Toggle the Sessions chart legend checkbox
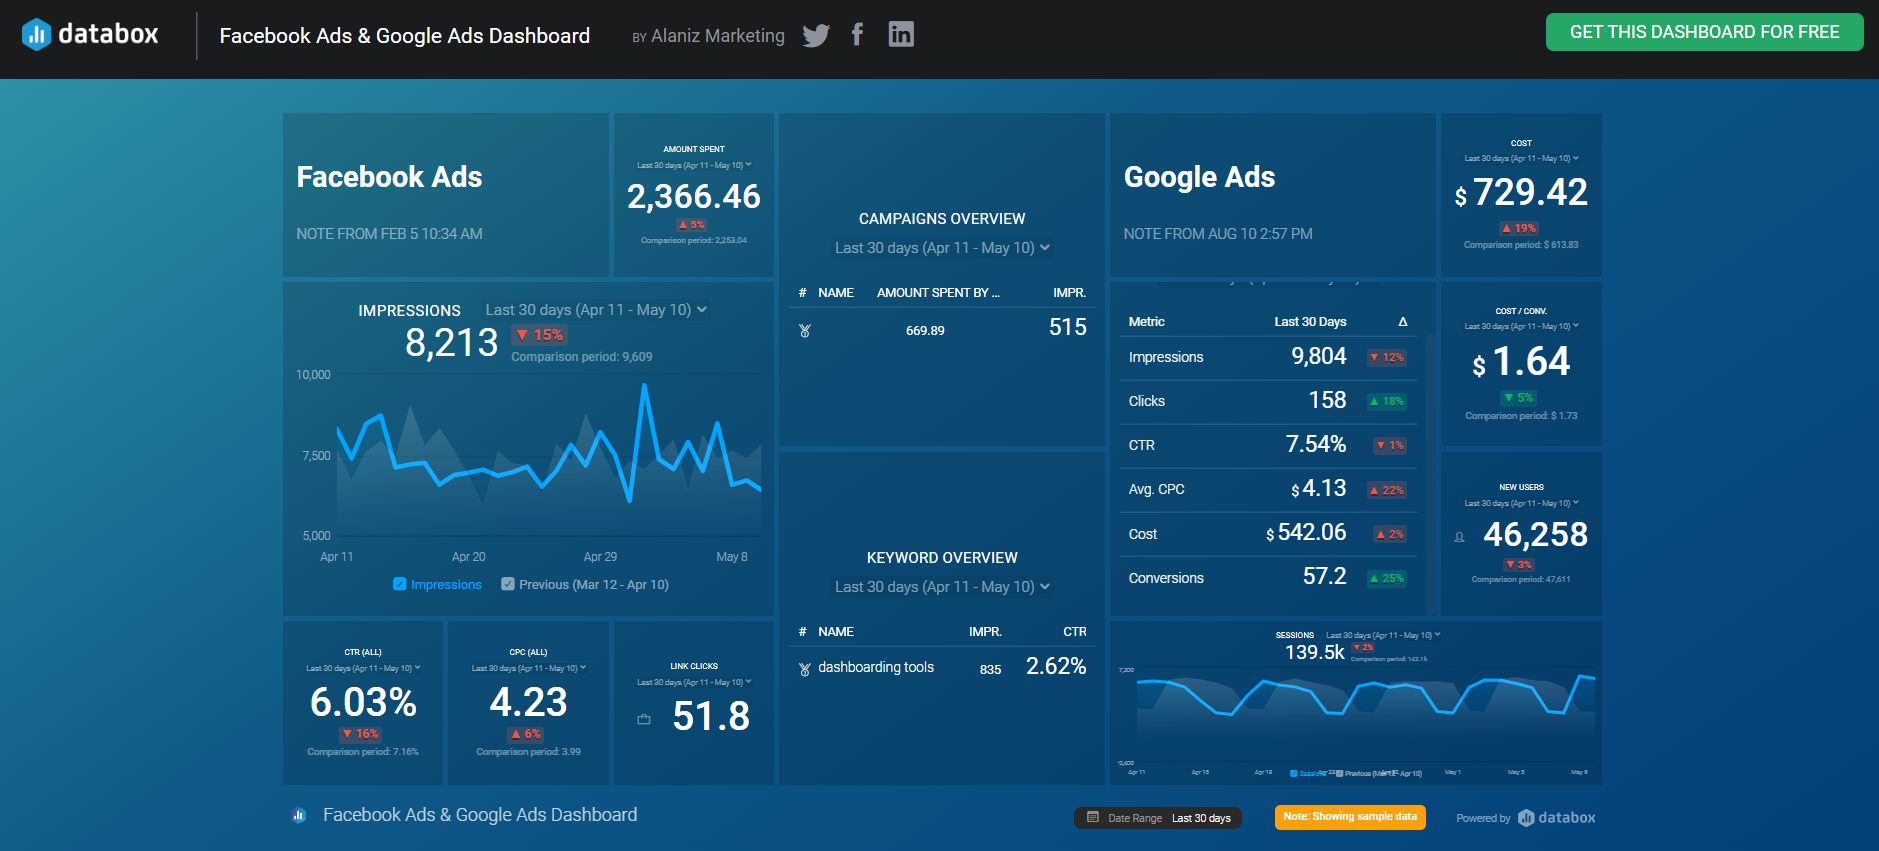The image size is (1879, 851). click(1294, 773)
